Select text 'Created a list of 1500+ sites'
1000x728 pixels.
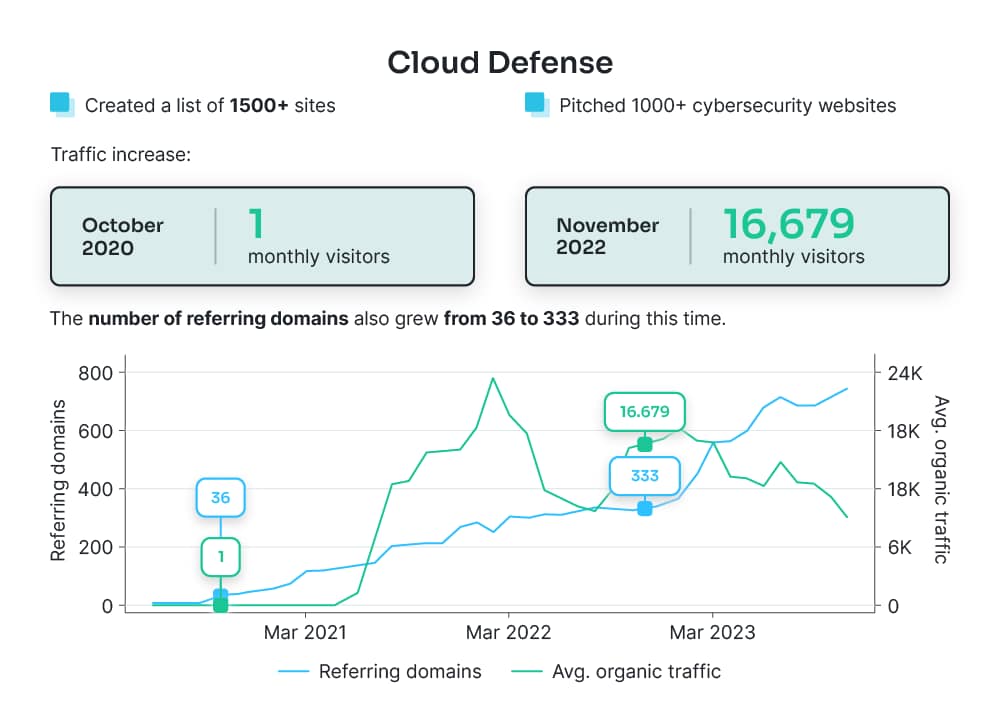pyautogui.click(x=210, y=105)
